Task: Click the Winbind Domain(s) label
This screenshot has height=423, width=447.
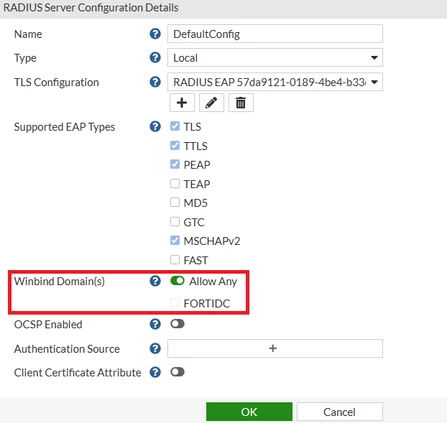Action: [x=59, y=281]
